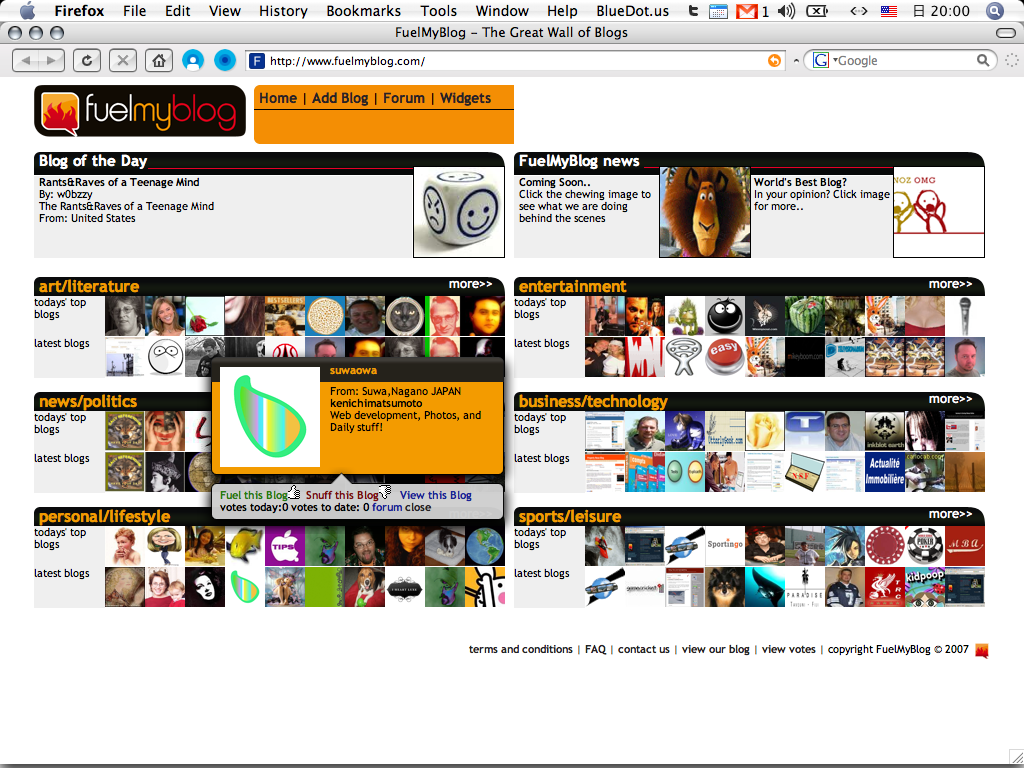Click the Actualité Immobilière blog thumbnail
This screenshot has width=1024, height=768.
pos(885,472)
